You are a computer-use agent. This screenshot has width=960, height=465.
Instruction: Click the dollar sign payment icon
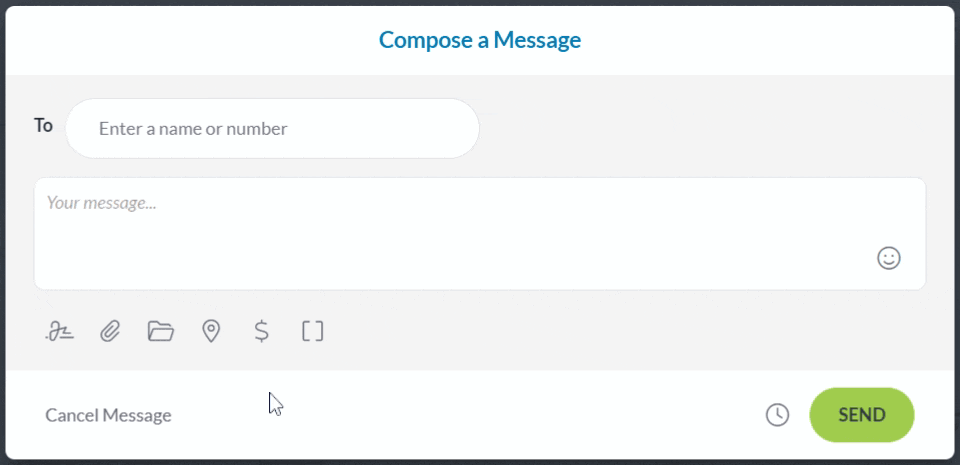tap(262, 331)
